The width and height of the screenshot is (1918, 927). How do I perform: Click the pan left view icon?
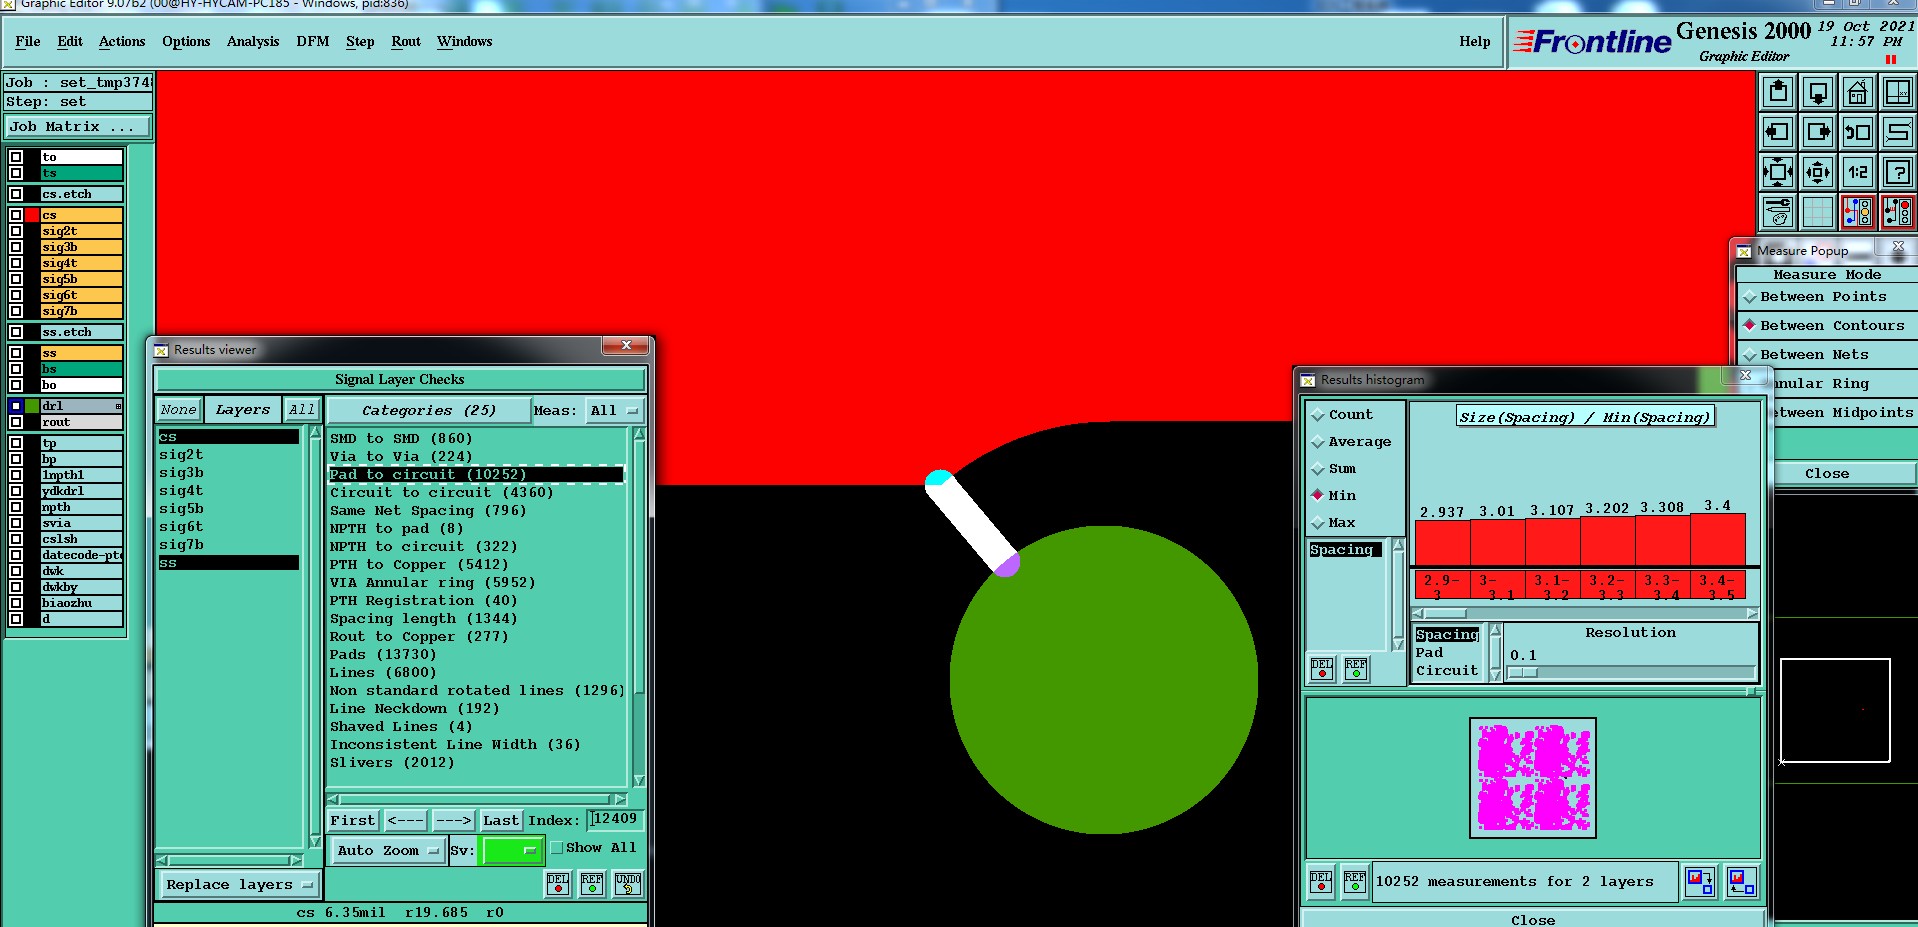tap(1778, 132)
